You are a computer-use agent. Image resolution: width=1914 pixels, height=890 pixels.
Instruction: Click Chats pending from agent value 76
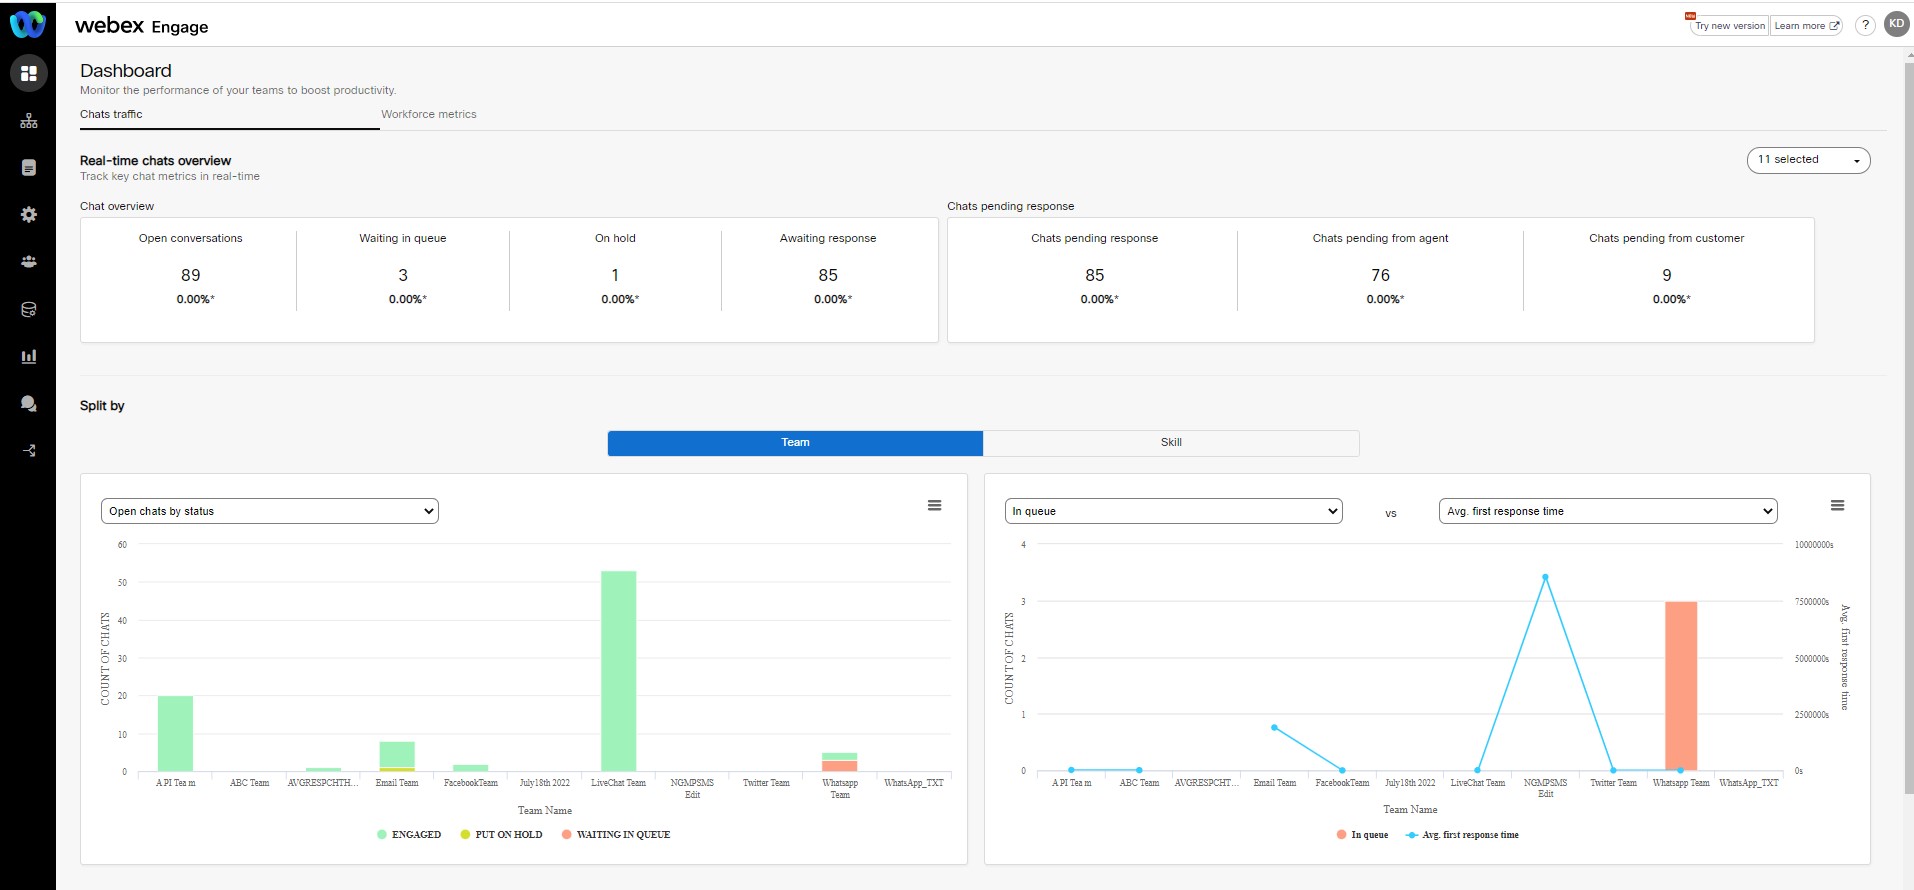click(1380, 275)
